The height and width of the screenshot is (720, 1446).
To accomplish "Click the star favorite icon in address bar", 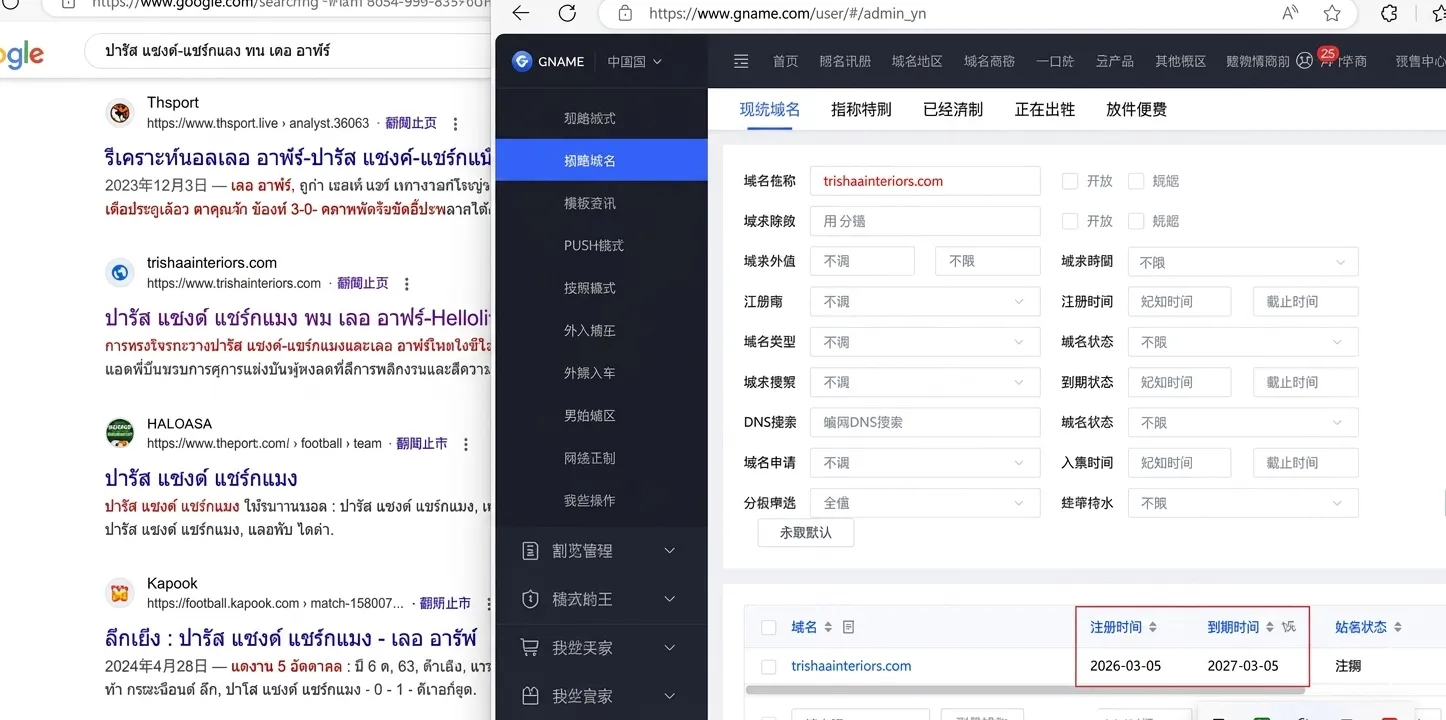I will (x=1332, y=13).
